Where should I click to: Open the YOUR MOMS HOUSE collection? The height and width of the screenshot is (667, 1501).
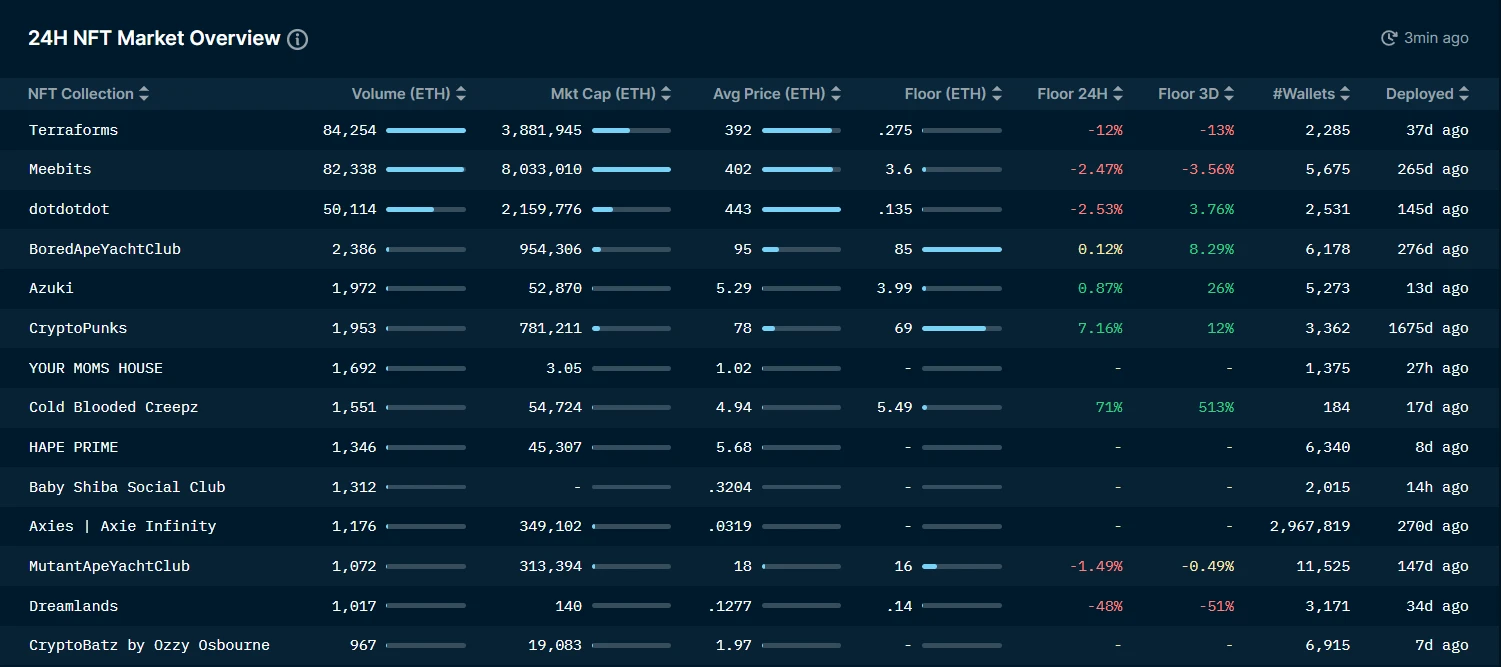96,368
